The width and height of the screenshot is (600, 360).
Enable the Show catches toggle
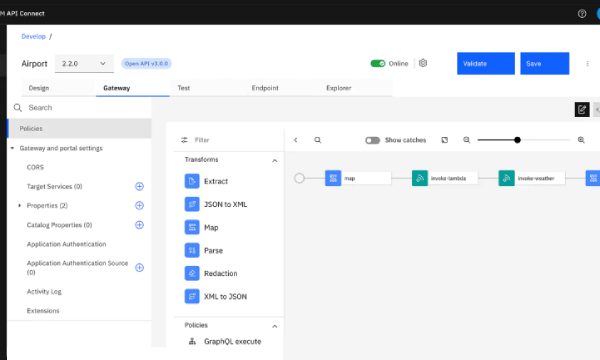coord(372,140)
